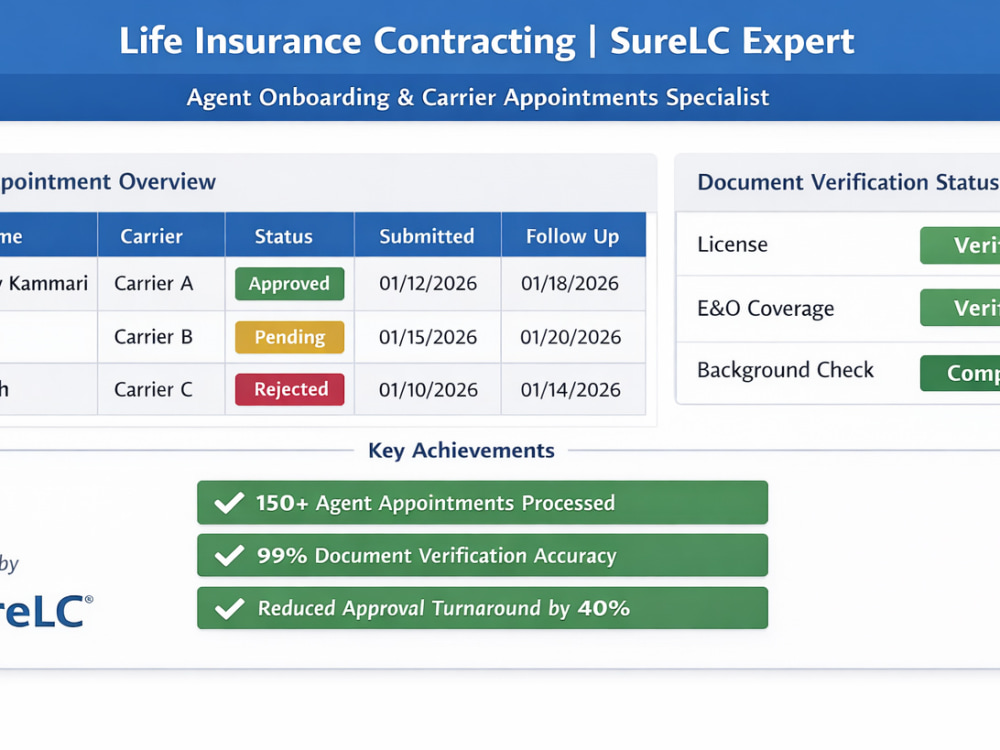Select the Approved status badge
The width and height of the screenshot is (1000, 750).
pos(290,284)
